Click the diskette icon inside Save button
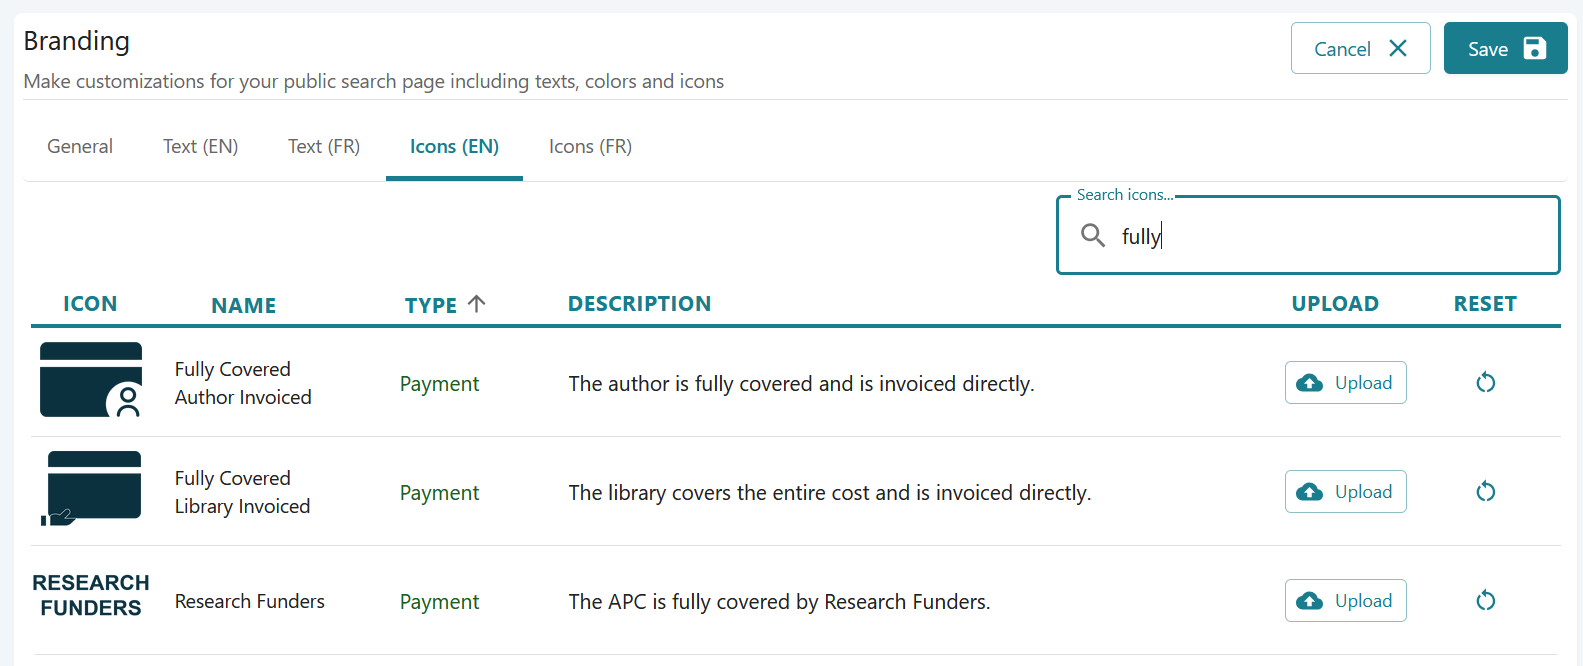The width and height of the screenshot is (1583, 666). [1534, 48]
